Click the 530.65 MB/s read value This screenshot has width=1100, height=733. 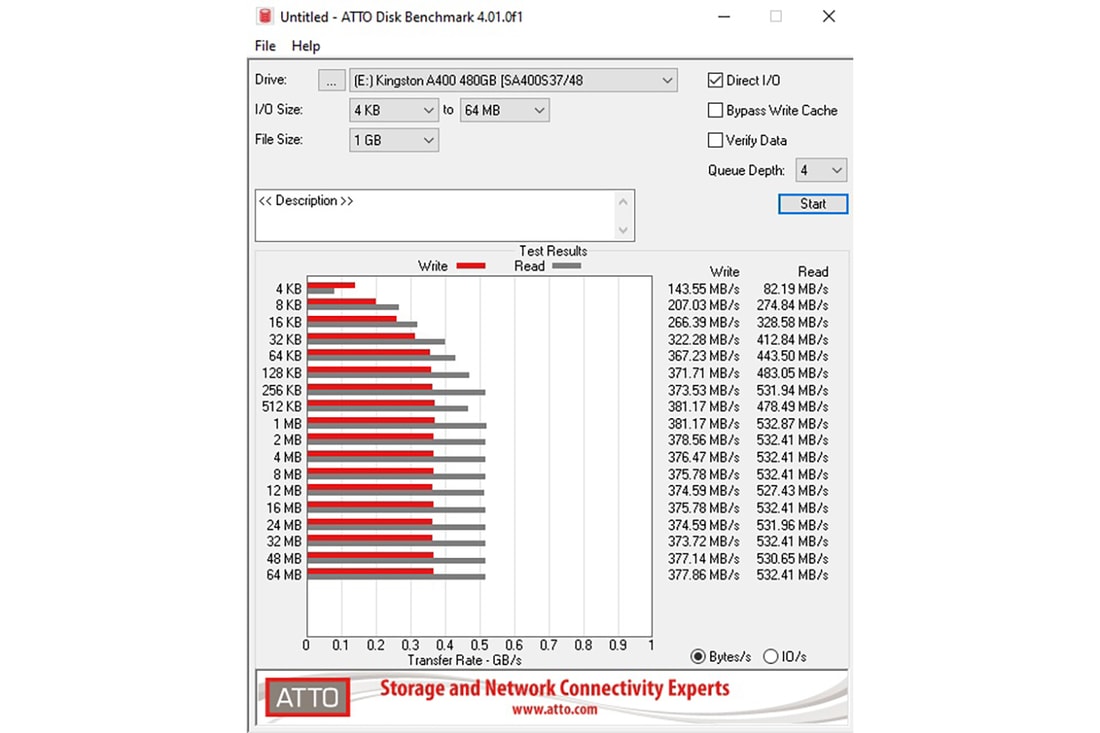pyautogui.click(x=792, y=558)
